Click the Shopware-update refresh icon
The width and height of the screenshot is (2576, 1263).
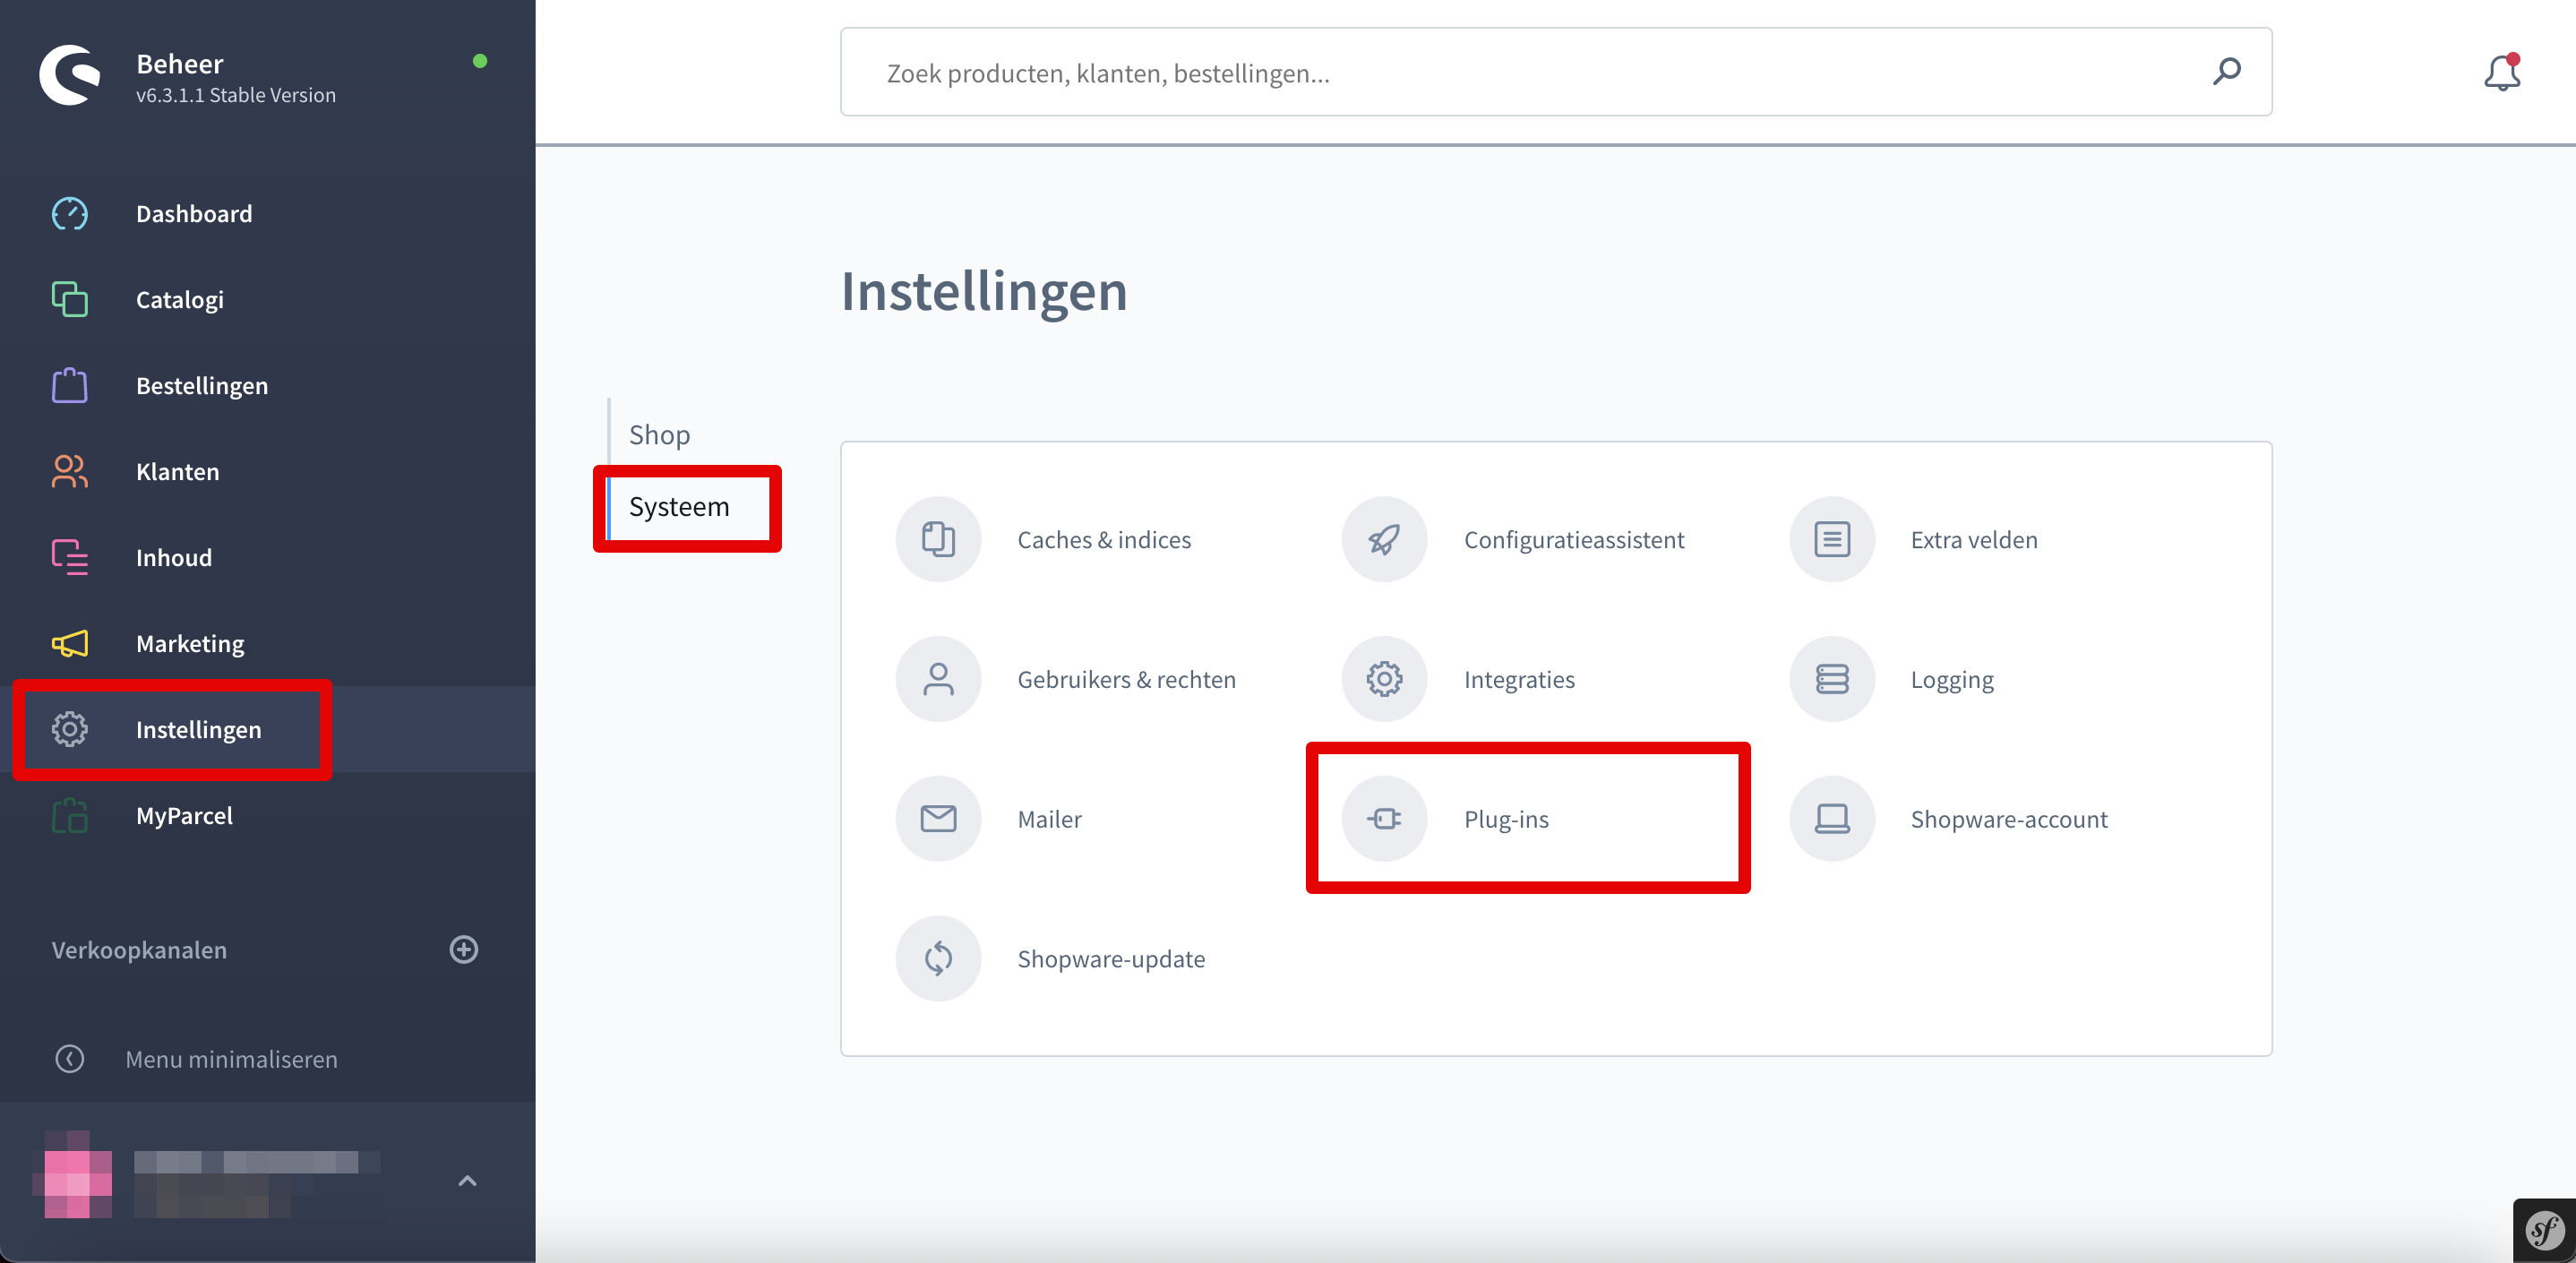pos(938,958)
